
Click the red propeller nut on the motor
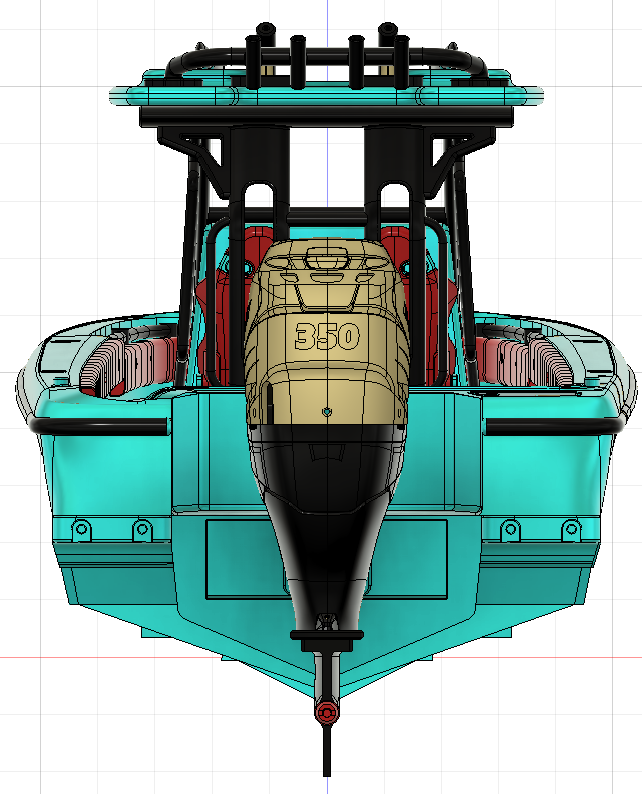[x=327, y=712]
